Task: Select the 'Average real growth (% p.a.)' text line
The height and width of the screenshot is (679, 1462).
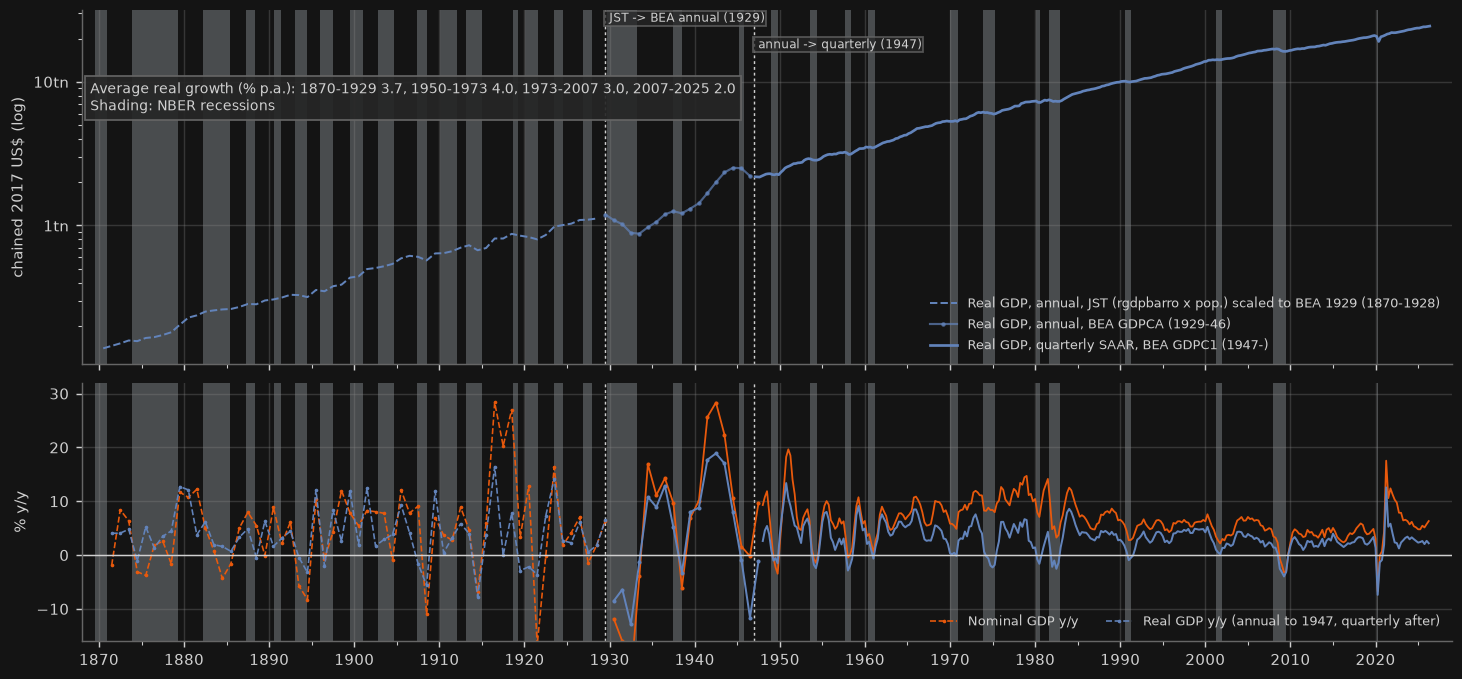Action: (413, 88)
